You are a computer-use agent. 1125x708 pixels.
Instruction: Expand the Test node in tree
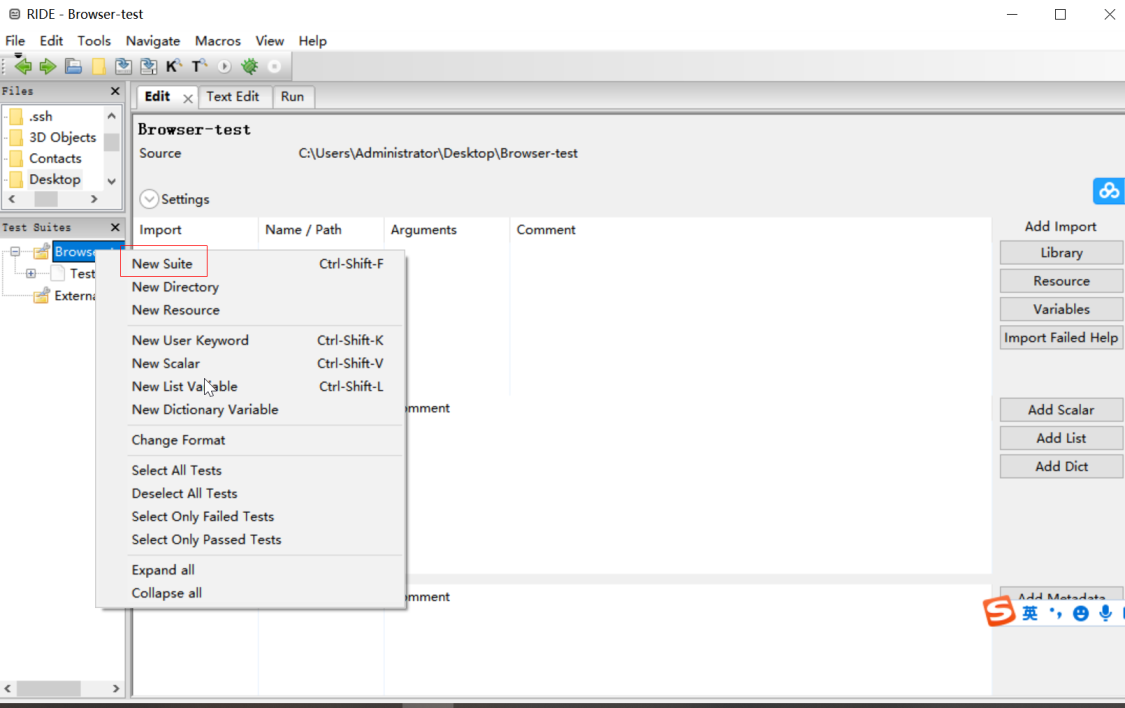point(31,273)
